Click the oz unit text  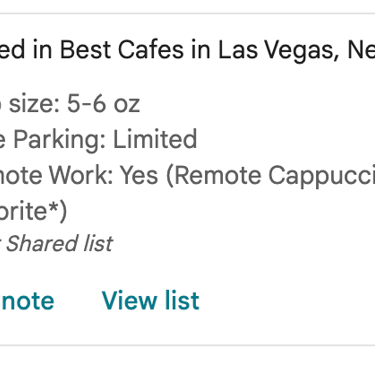click(127, 105)
